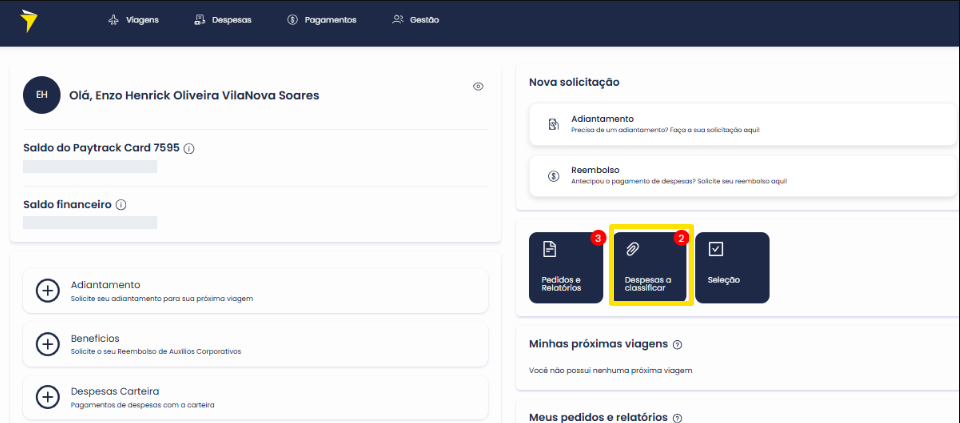Click 'Saldo financeiro' label
The height and width of the screenshot is (423, 960).
point(67,204)
